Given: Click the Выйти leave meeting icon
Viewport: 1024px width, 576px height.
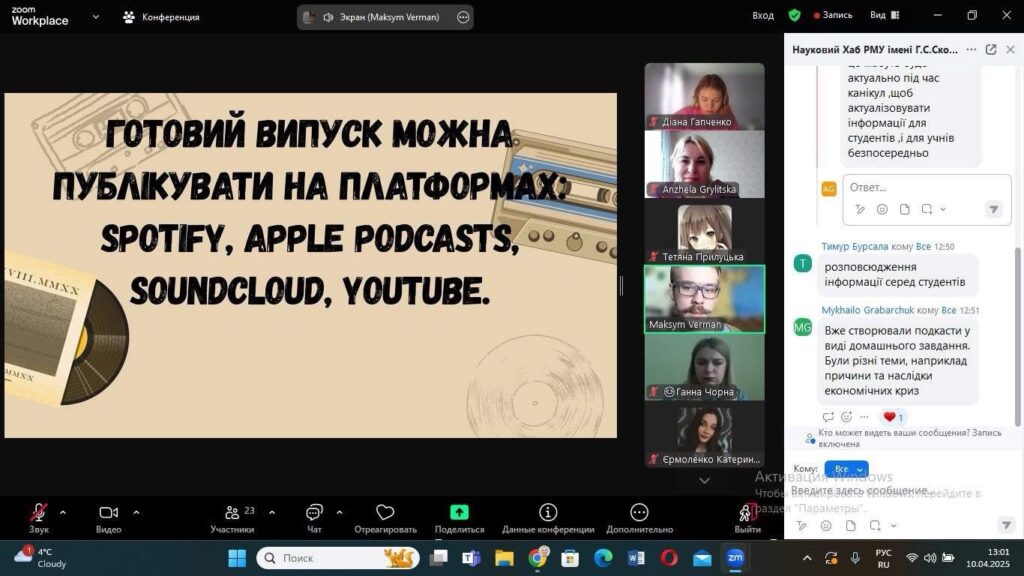Looking at the screenshot, I should [747, 513].
